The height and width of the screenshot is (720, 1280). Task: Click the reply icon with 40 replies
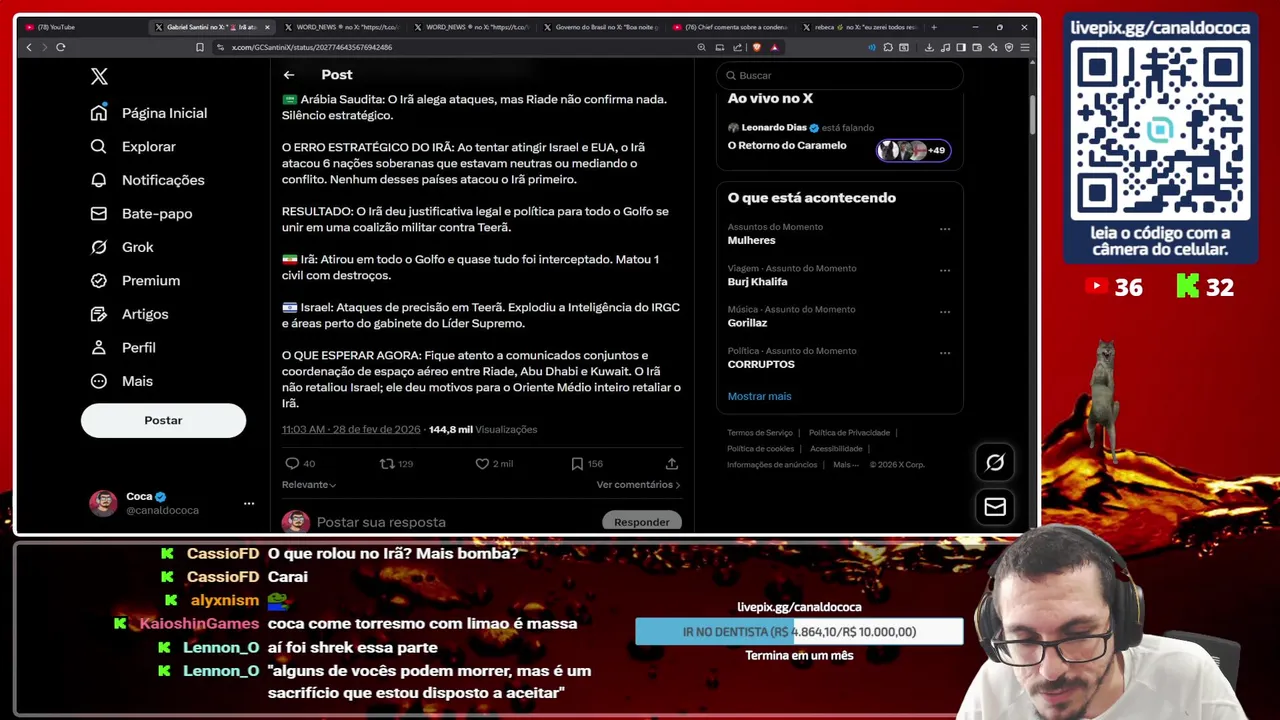point(292,463)
